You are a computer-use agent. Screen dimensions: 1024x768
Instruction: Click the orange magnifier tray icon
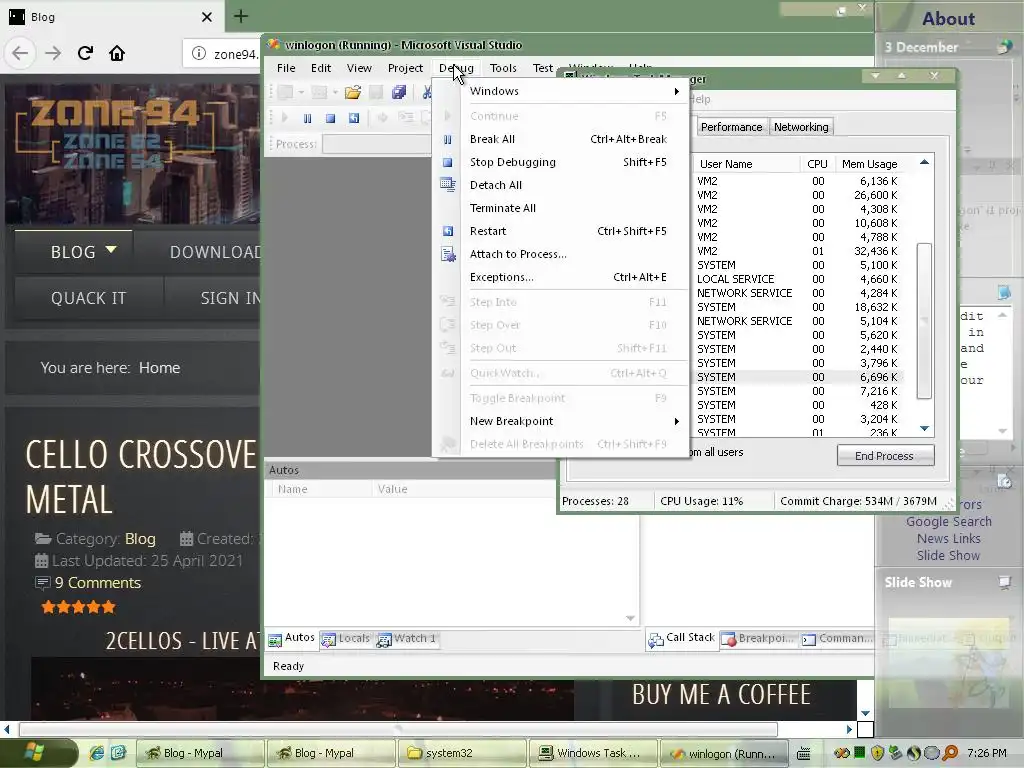point(950,753)
